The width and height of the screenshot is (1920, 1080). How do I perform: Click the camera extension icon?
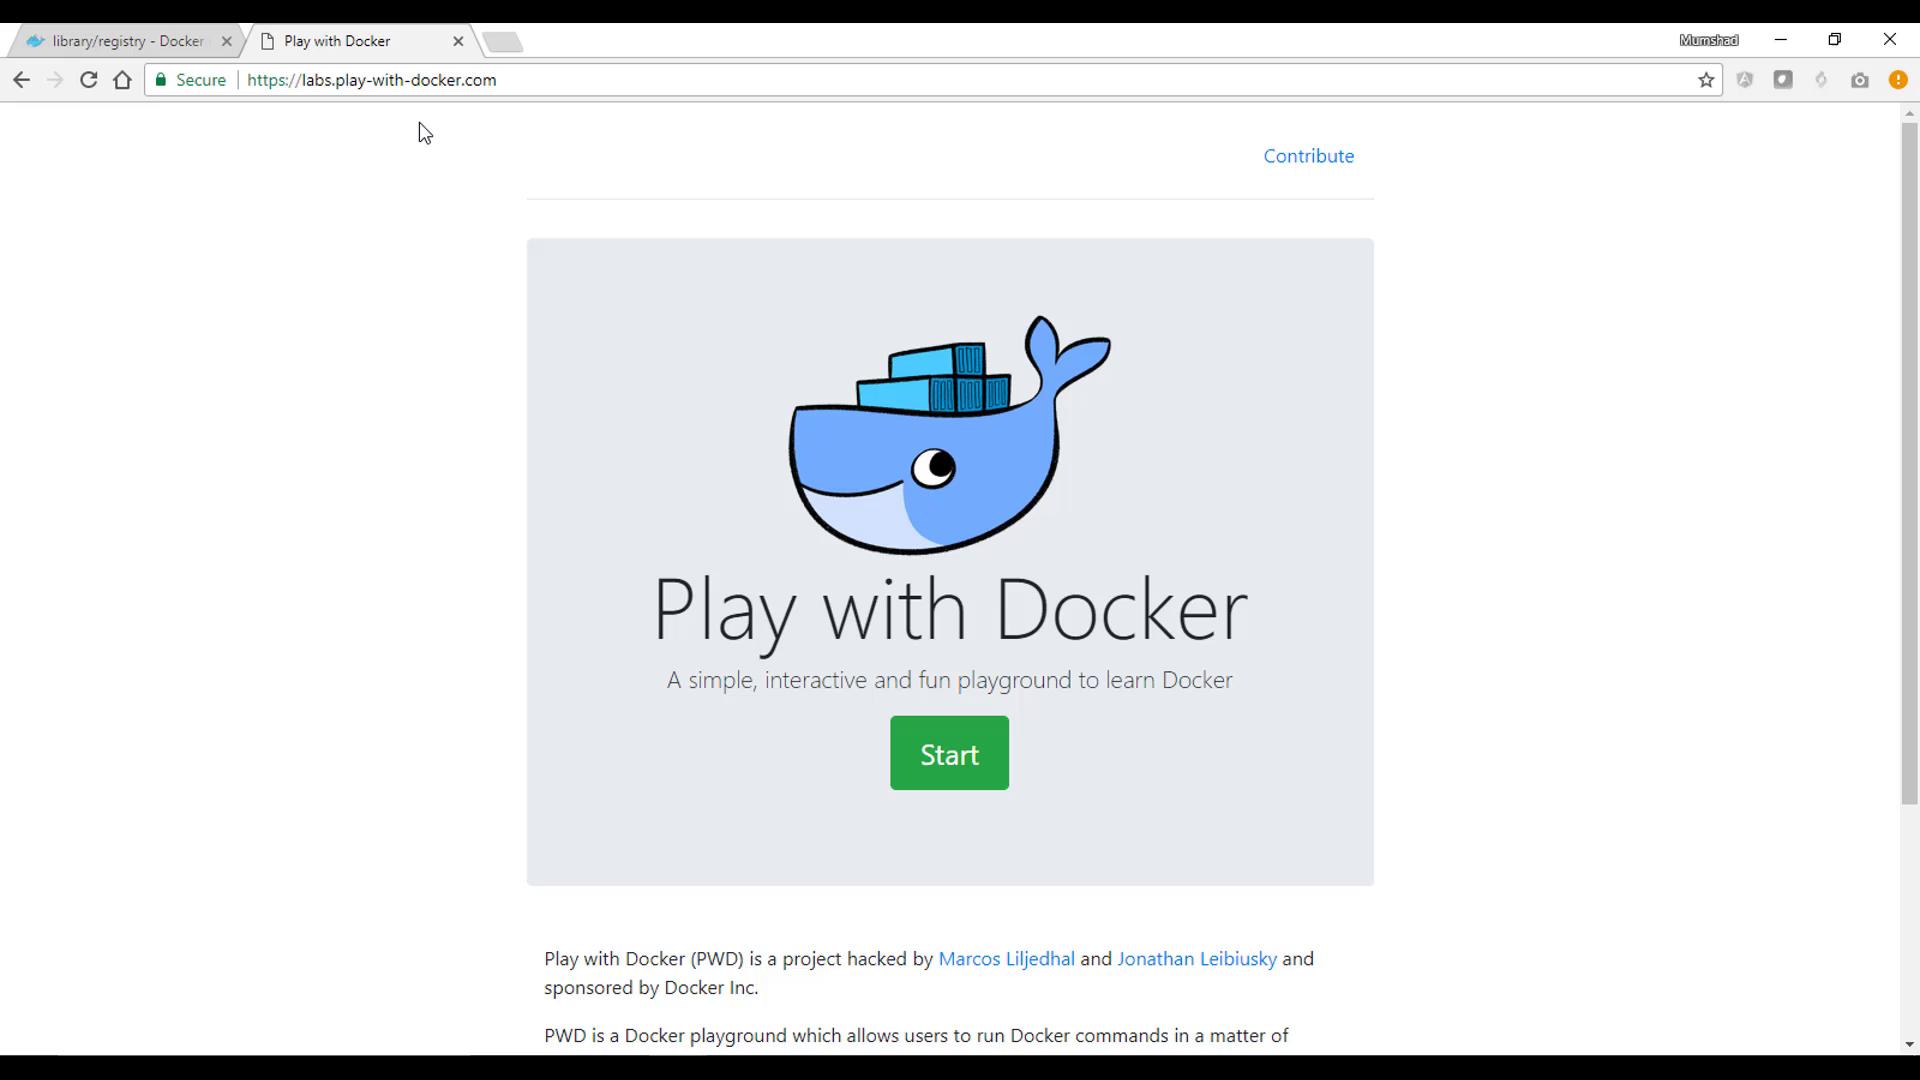[1859, 80]
